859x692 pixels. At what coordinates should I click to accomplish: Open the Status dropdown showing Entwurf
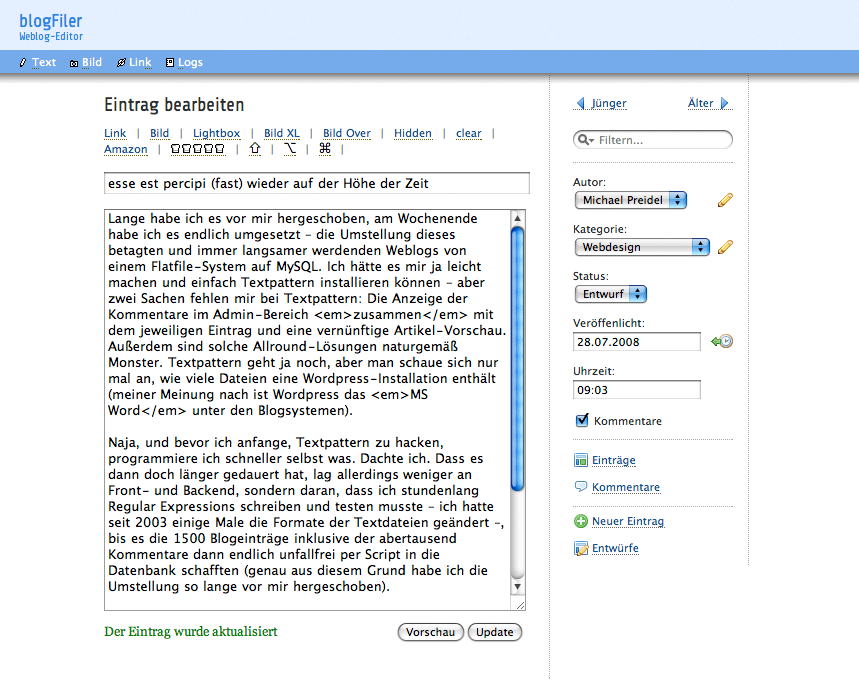(x=611, y=294)
